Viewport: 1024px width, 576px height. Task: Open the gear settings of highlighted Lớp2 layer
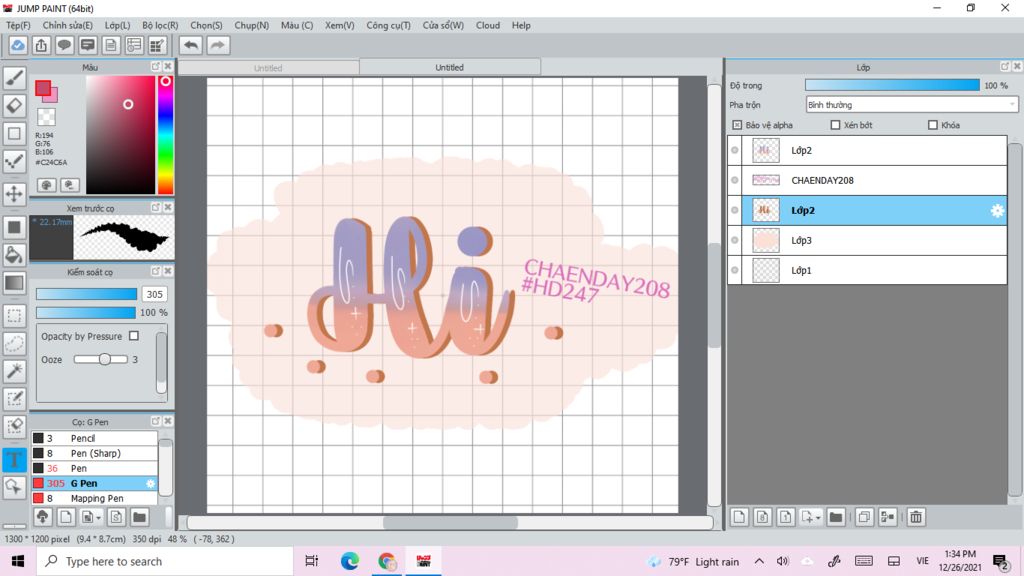[x=997, y=210]
